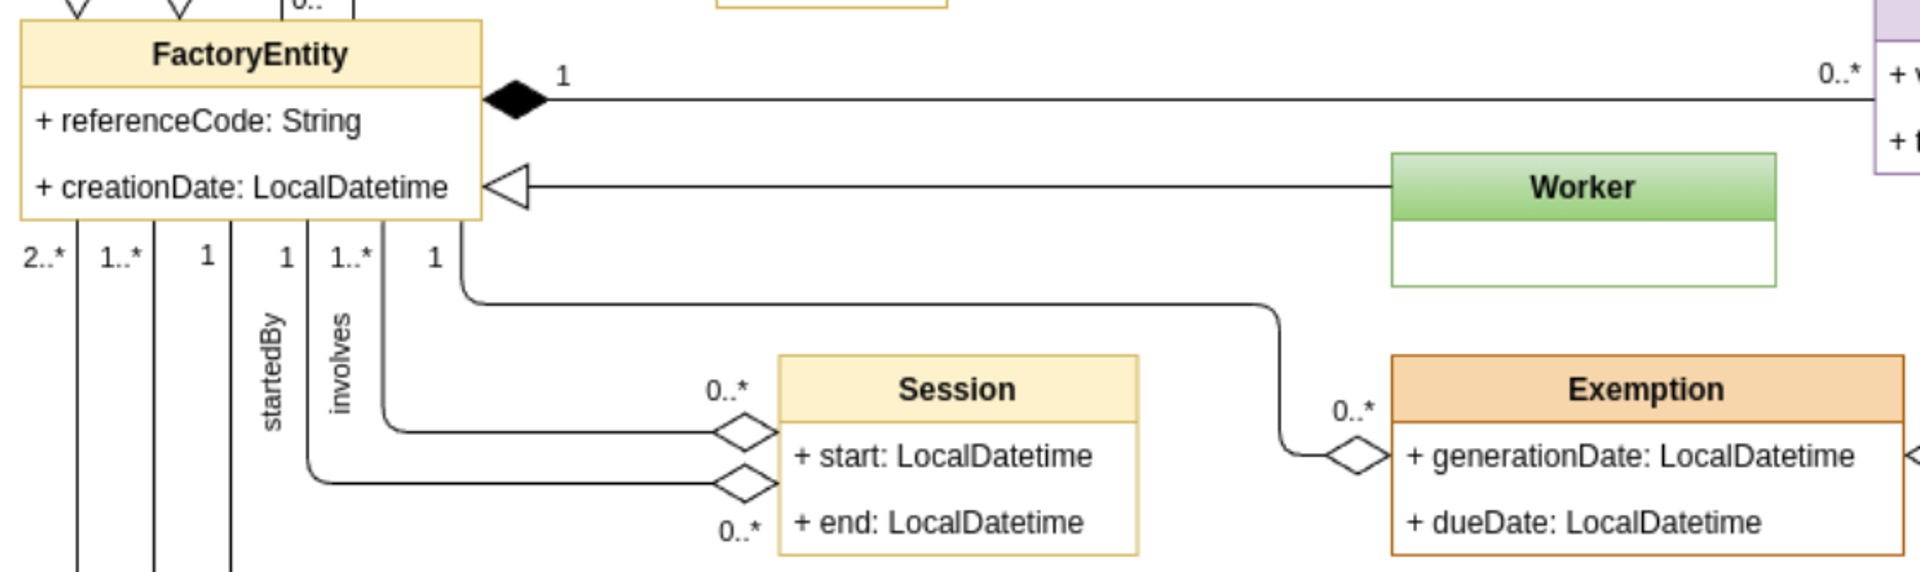Click the creationDate: LocalDatetime attribute
The height and width of the screenshot is (572, 1920).
tap(241, 187)
